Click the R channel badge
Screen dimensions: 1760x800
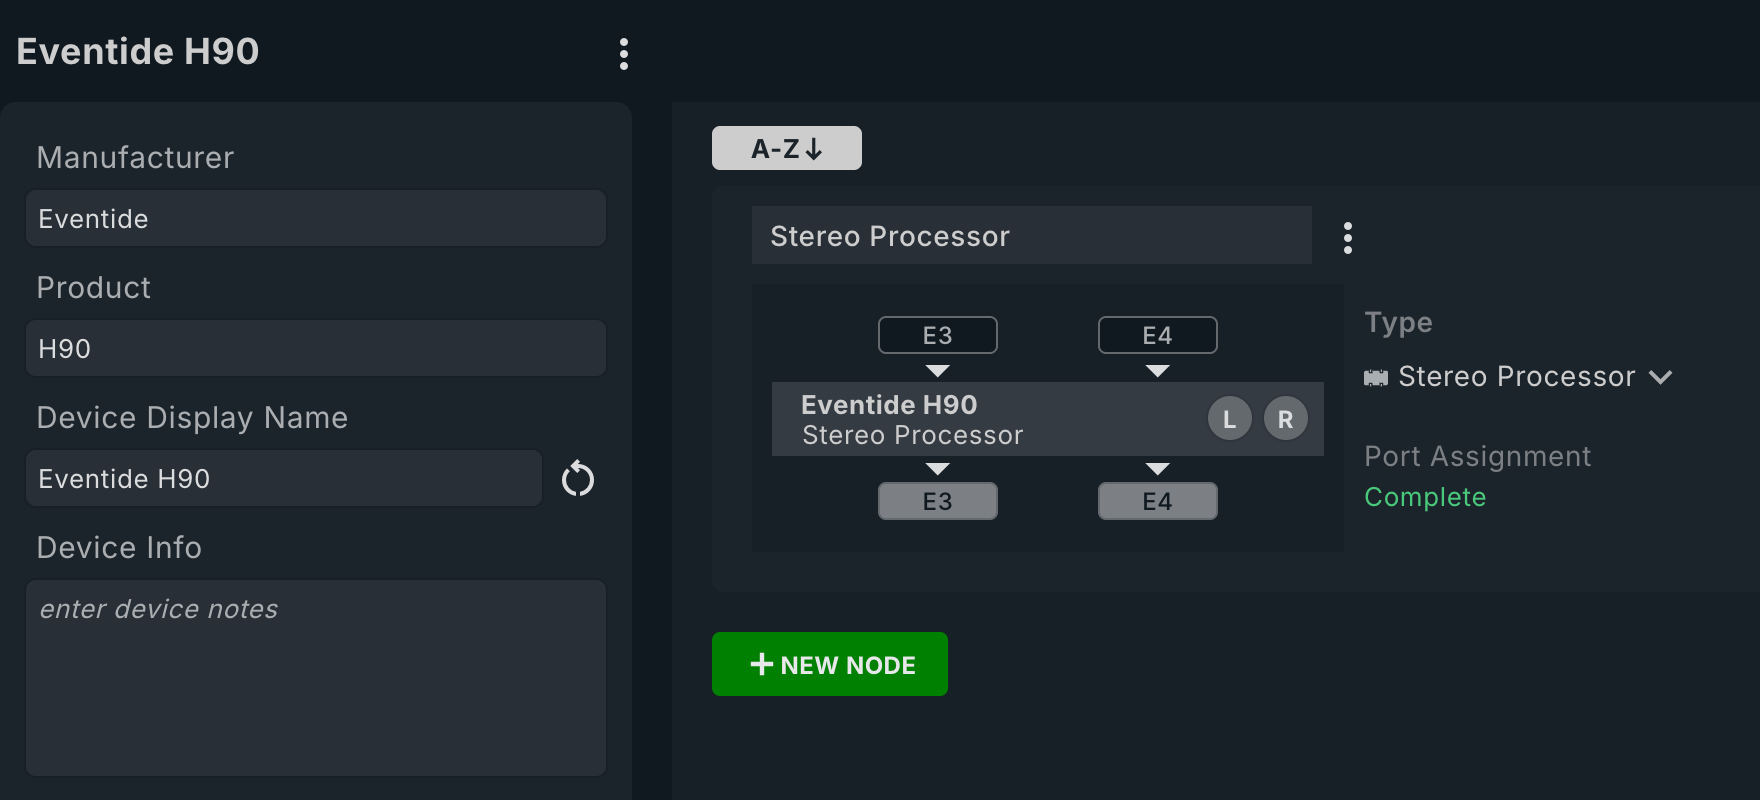click(1286, 419)
